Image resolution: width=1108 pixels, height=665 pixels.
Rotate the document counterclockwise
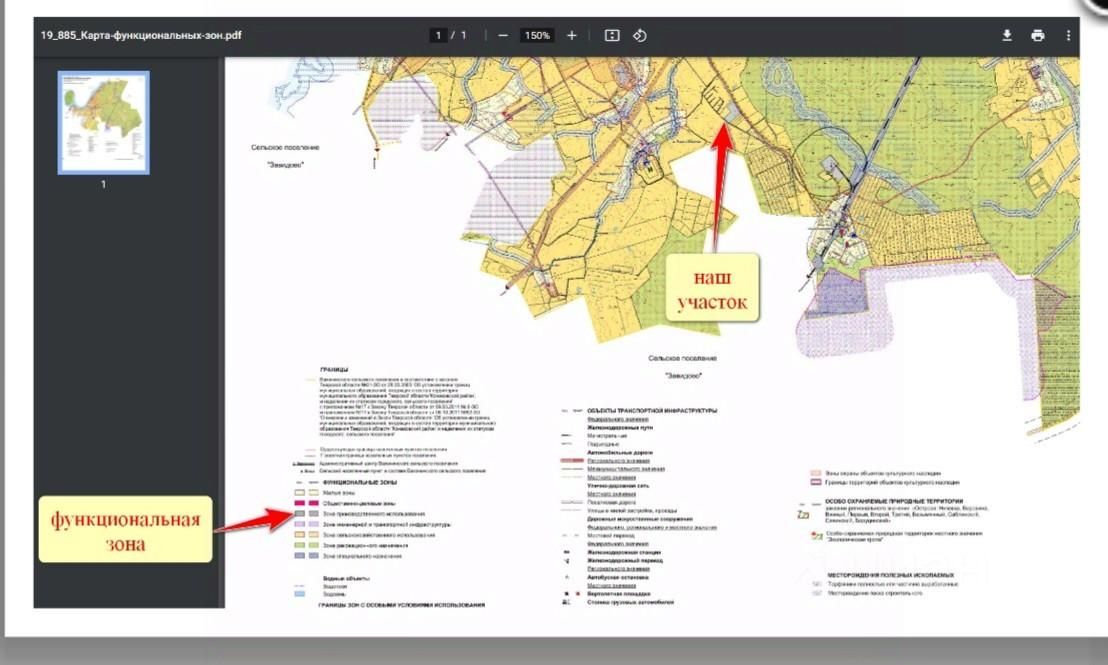pos(640,35)
